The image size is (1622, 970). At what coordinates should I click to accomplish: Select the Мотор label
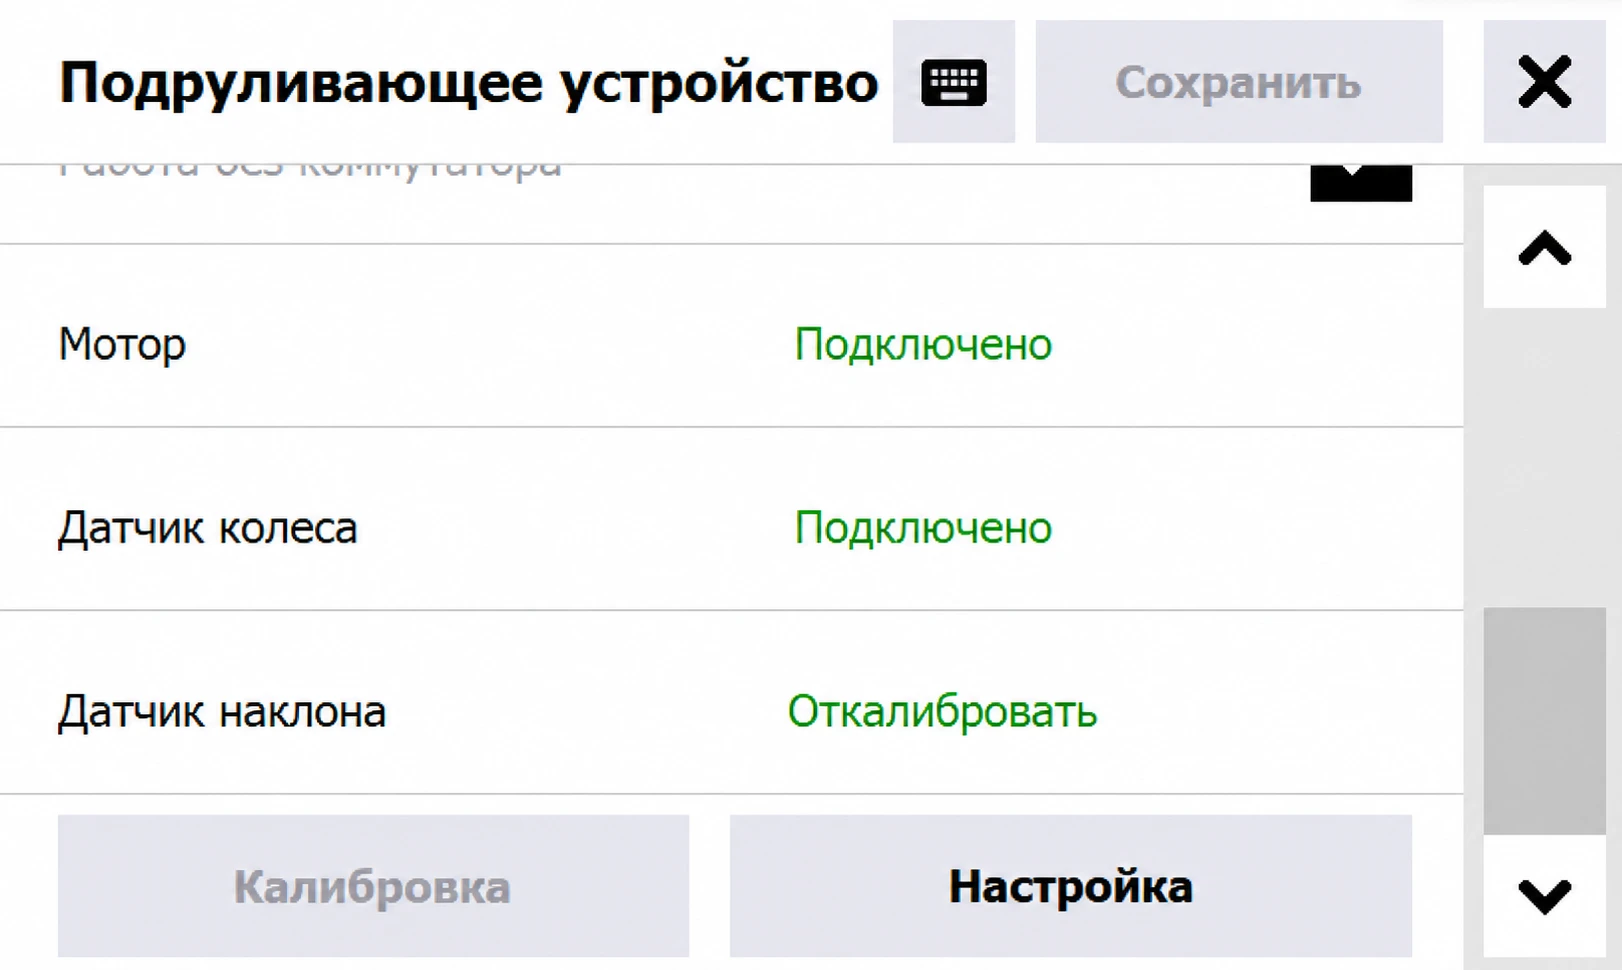(122, 345)
